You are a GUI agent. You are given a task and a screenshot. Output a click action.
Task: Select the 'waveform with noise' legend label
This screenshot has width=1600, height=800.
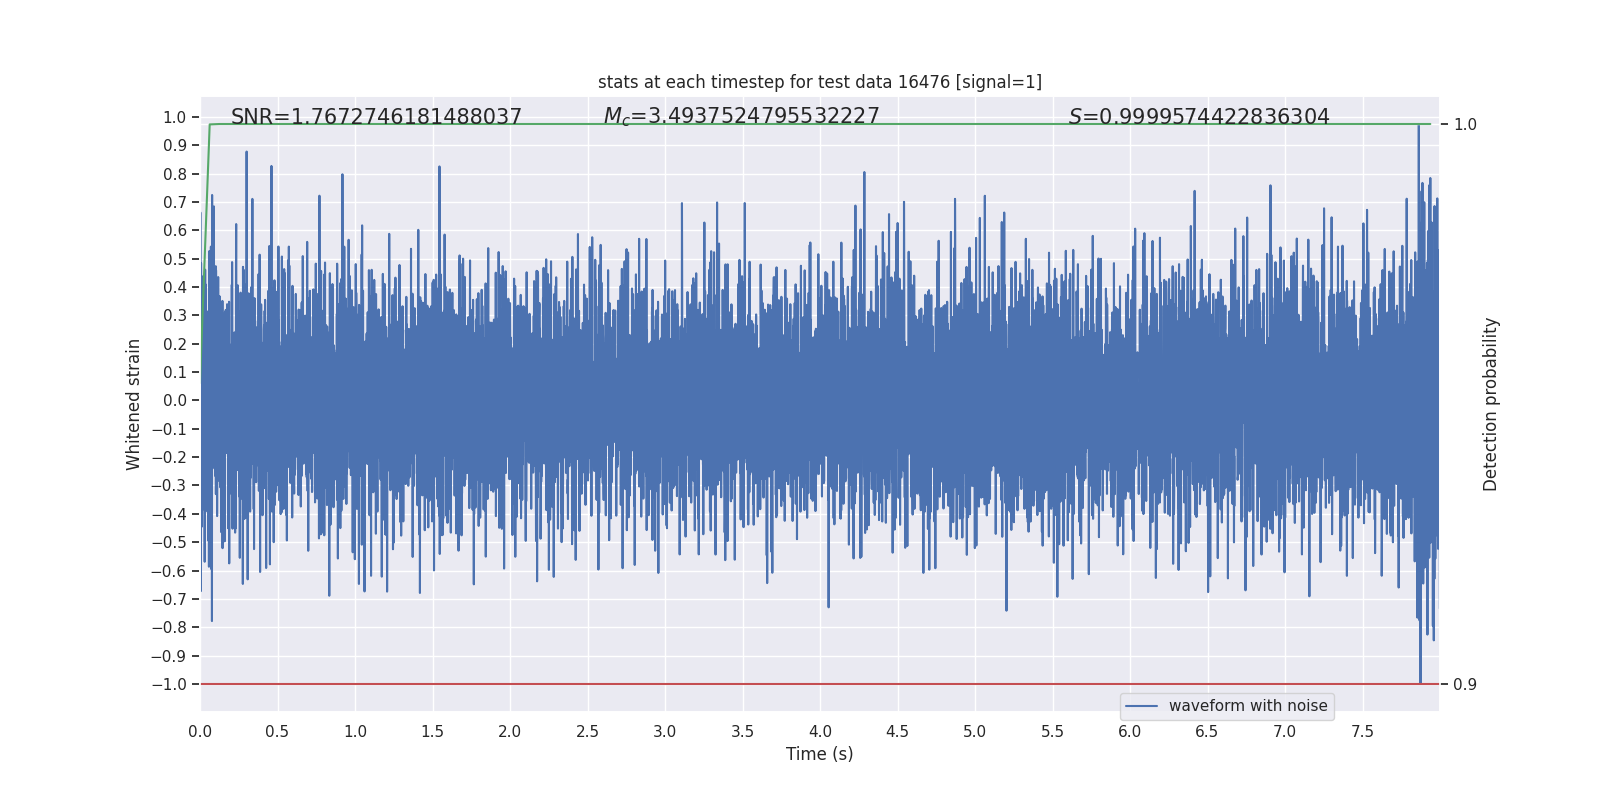1247,706
